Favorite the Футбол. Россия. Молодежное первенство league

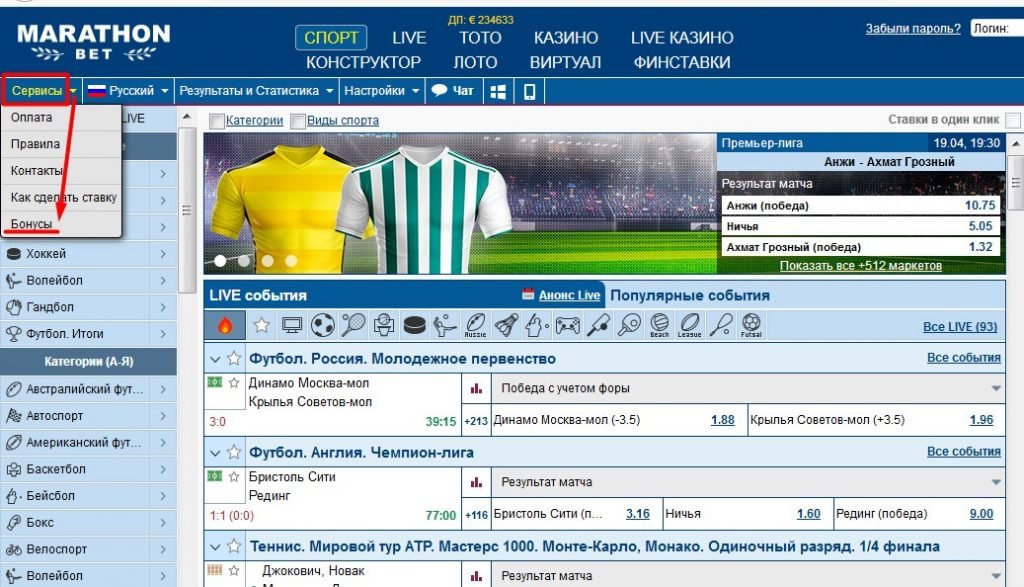click(x=234, y=358)
